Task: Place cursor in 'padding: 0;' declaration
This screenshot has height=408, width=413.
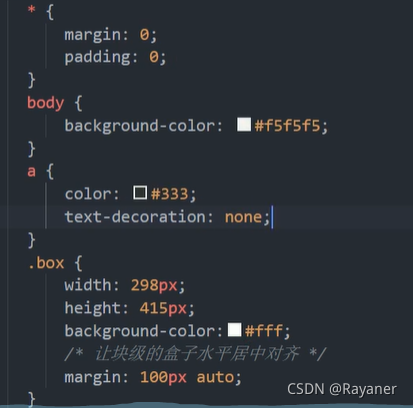Action: click(x=115, y=57)
